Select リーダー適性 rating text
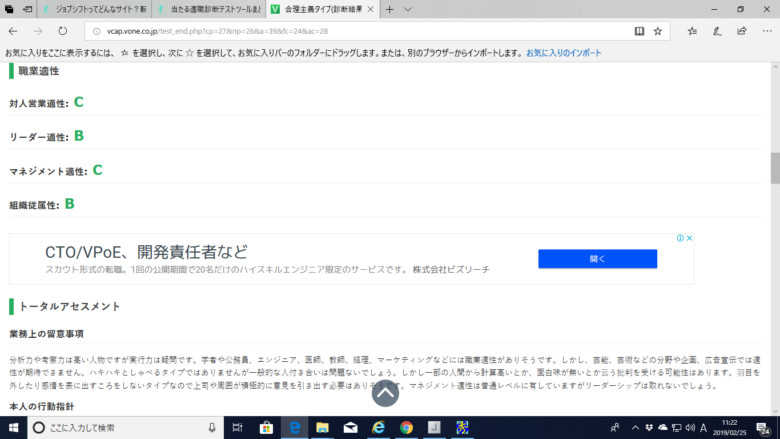The height and width of the screenshot is (439, 780). point(46,136)
